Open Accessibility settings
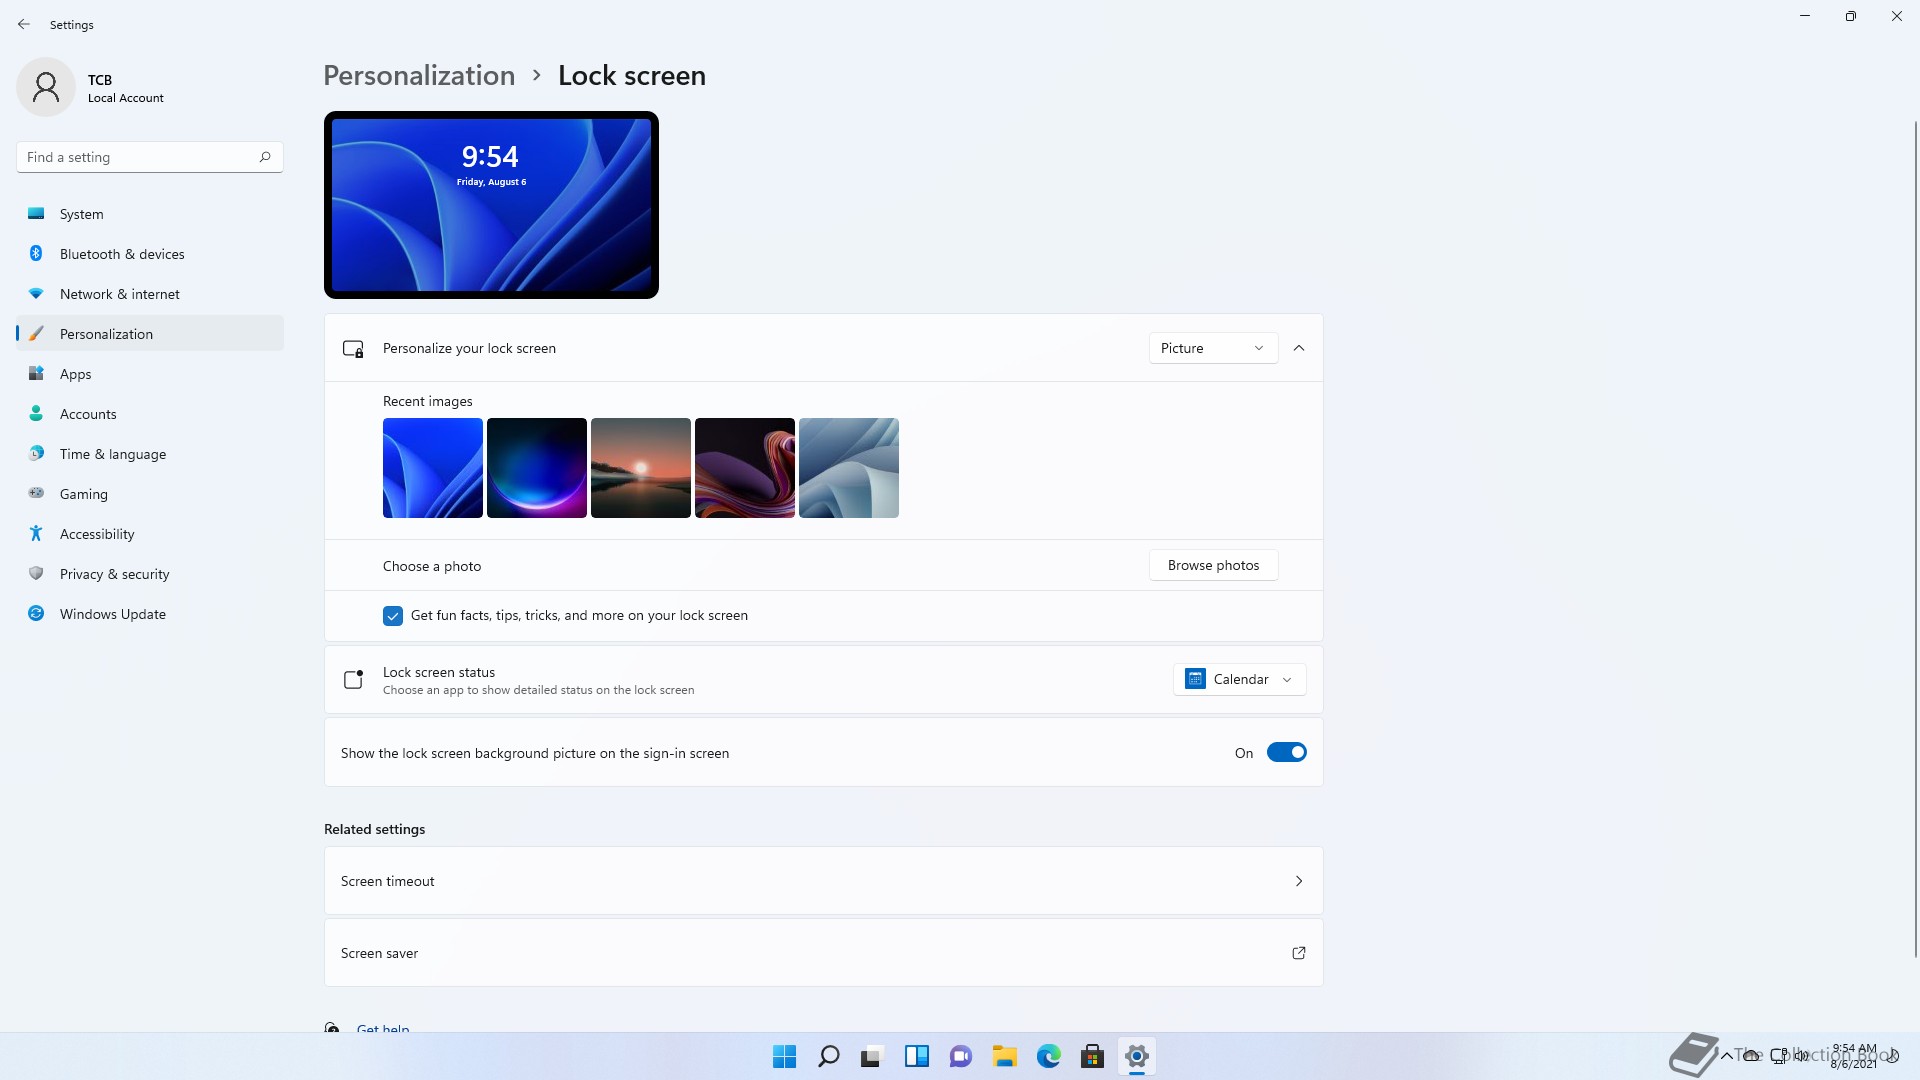 [x=96, y=534]
